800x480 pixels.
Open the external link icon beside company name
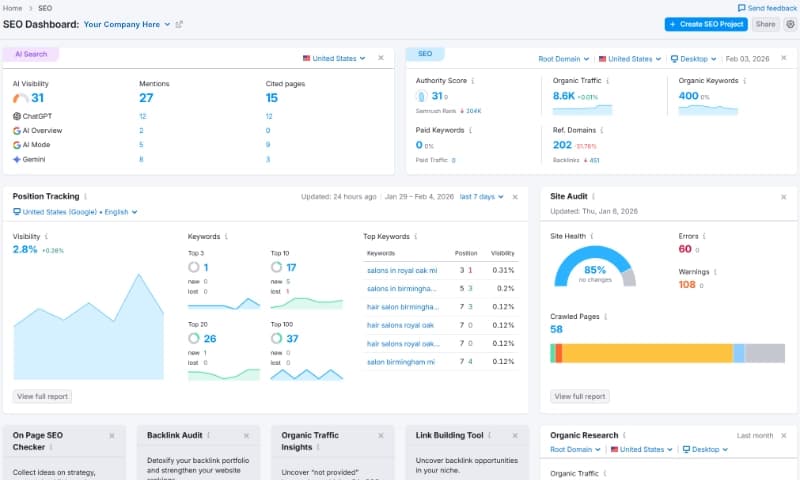(x=179, y=24)
